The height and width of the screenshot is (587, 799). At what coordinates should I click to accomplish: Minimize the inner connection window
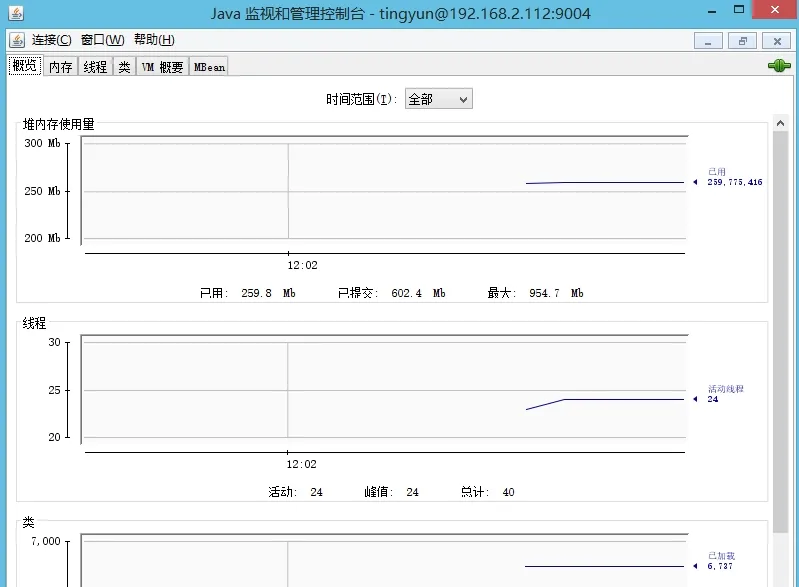(708, 41)
